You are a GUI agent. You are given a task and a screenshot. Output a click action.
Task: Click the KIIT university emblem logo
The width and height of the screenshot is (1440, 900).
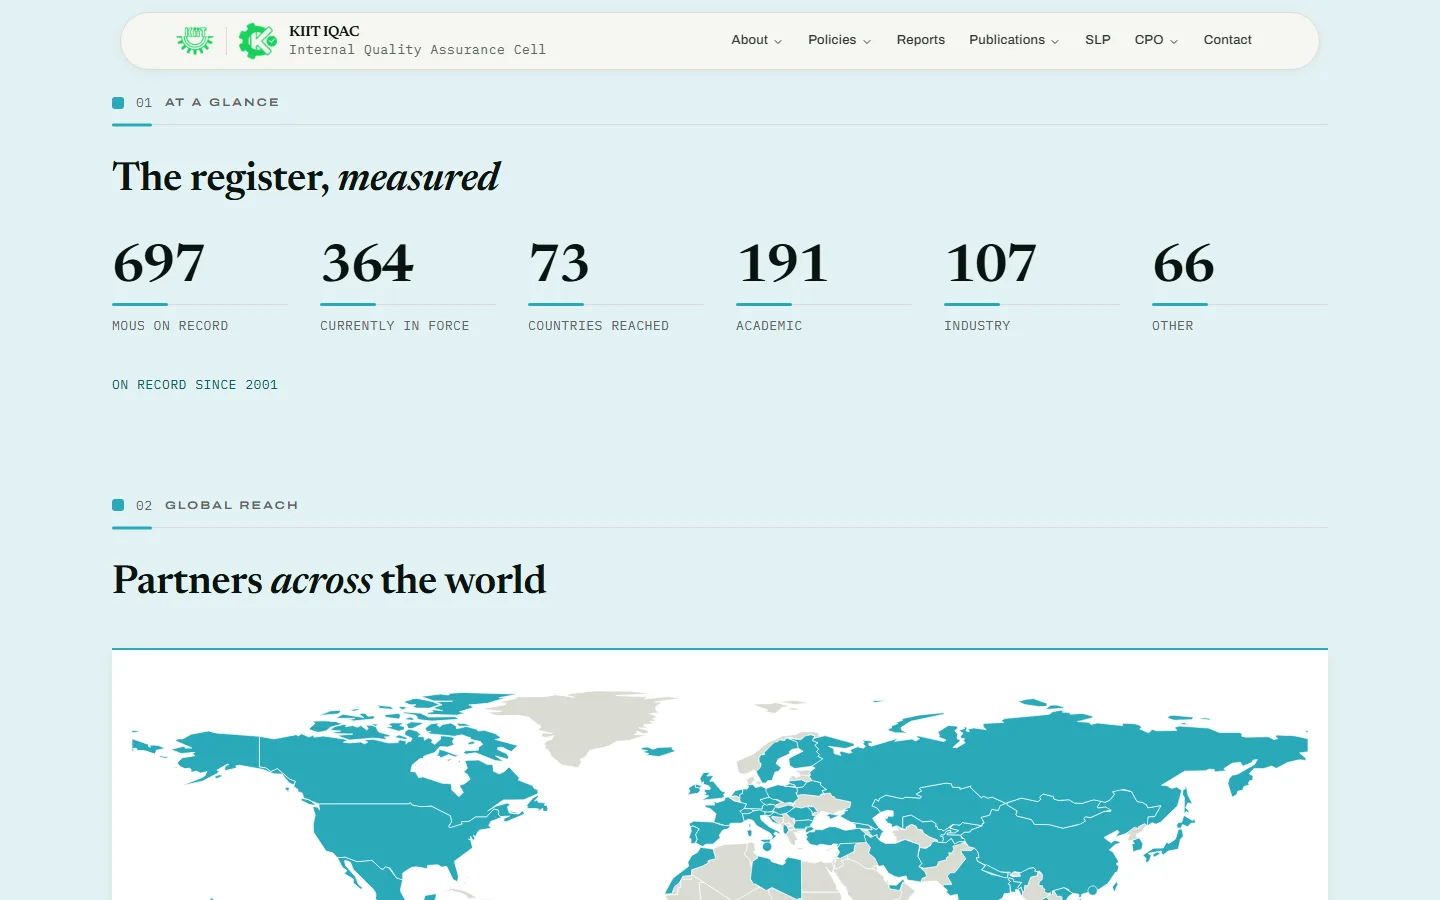195,41
